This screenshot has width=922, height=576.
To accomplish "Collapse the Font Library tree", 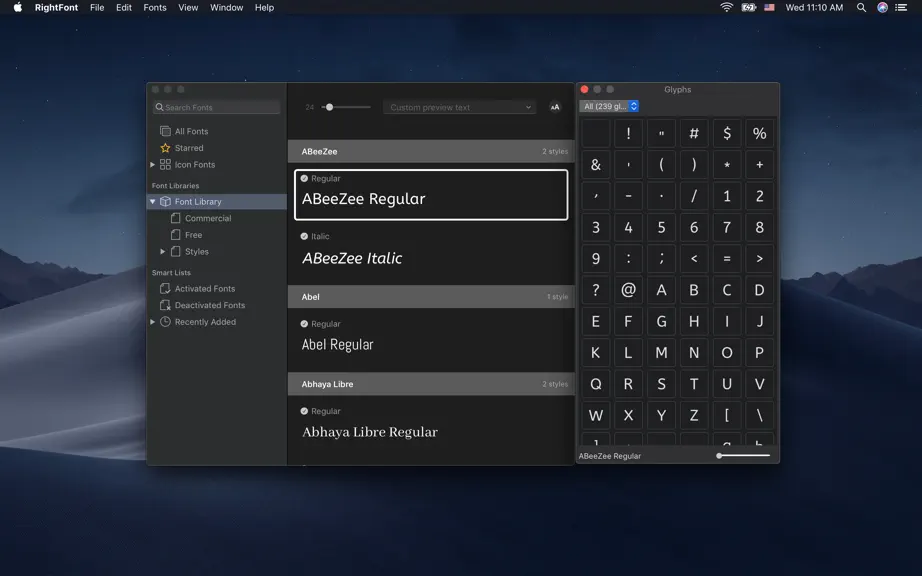I will click(153, 202).
